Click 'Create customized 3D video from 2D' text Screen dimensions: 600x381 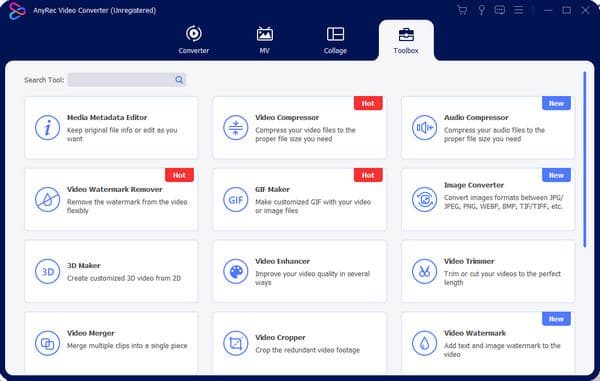pos(124,278)
